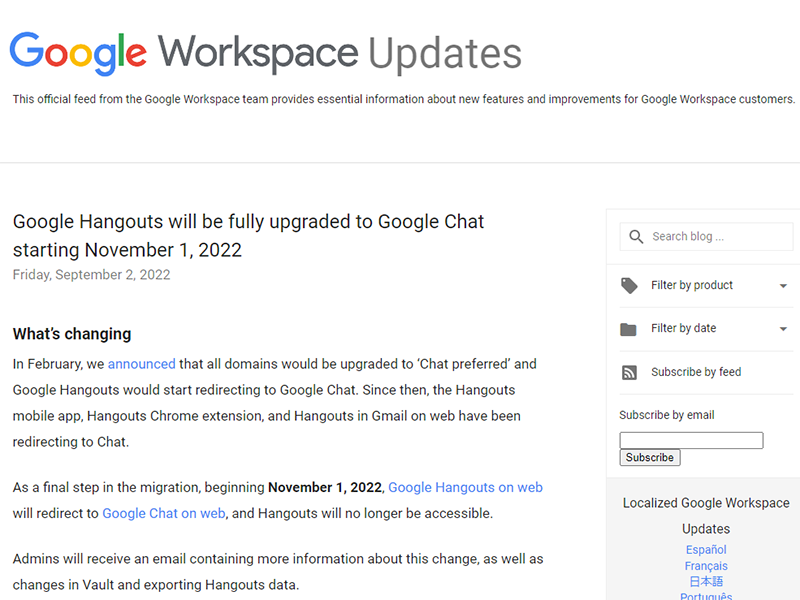Expand the Filter by date dropdown arrow
The image size is (800, 600).
point(783,329)
